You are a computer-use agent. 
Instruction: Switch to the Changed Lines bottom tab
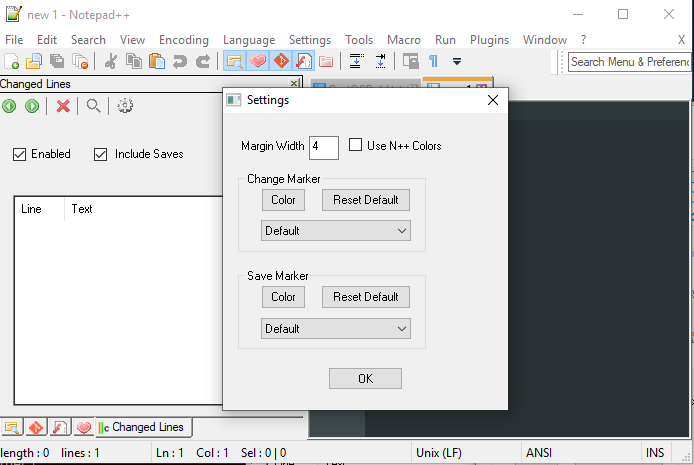[x=143, y=427]
